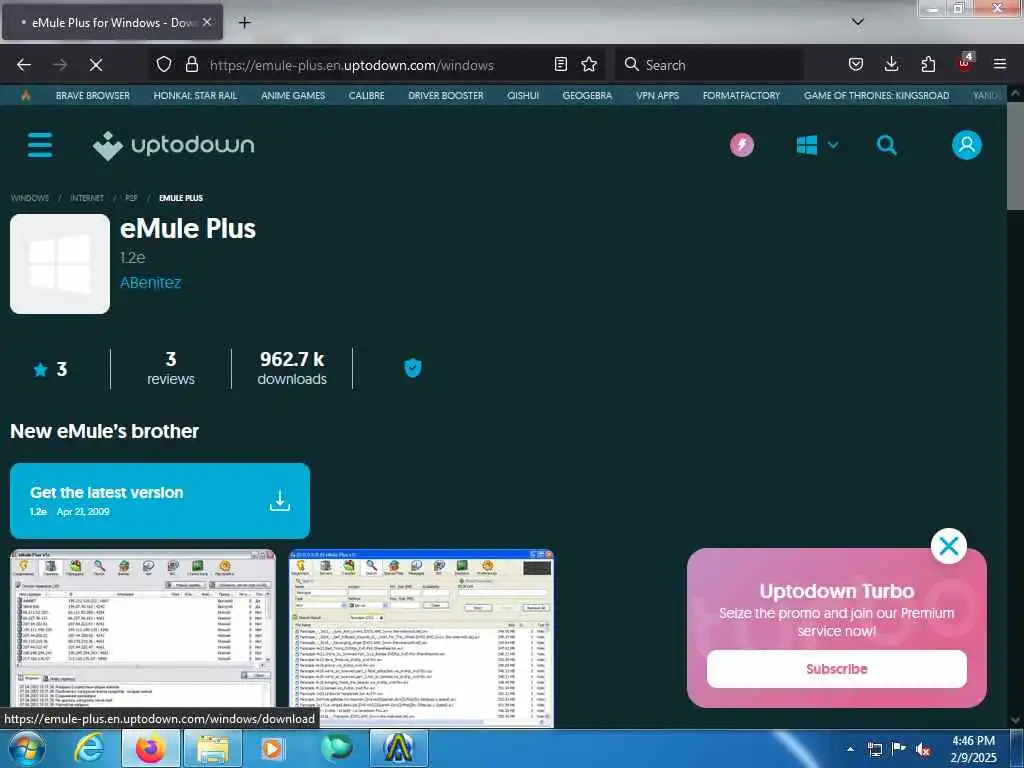1024x768 pixels.
Task: Go to INTERNET breadcrumb
Action: tap(87, 198)
